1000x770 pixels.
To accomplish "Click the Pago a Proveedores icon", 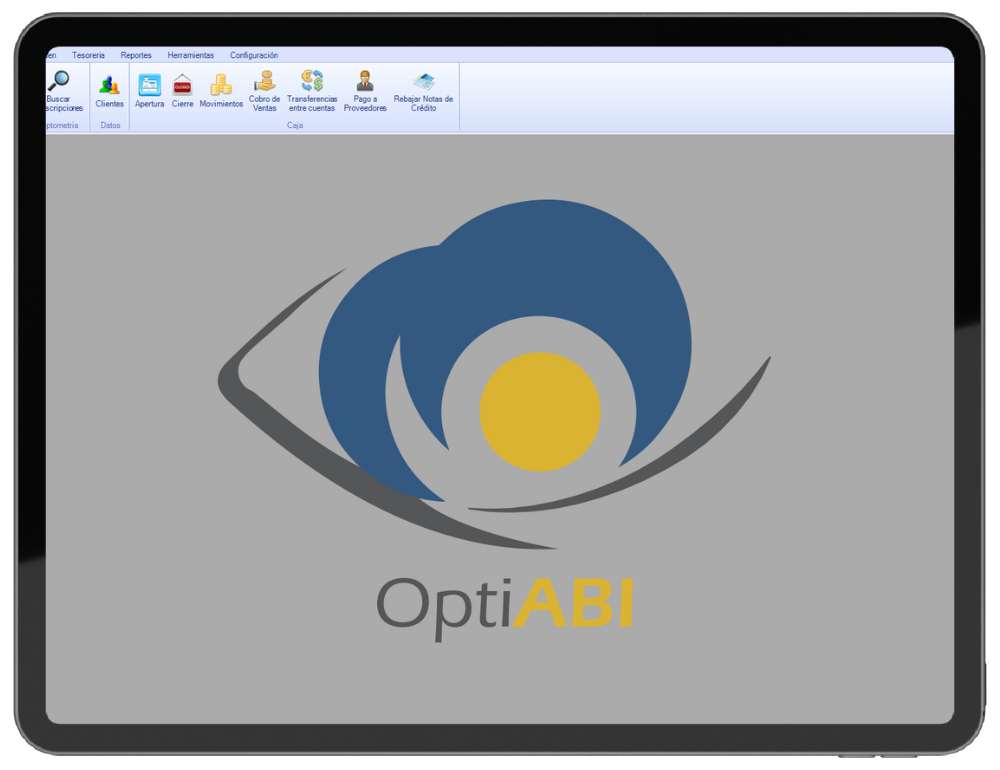I will [x=365, y=82].
